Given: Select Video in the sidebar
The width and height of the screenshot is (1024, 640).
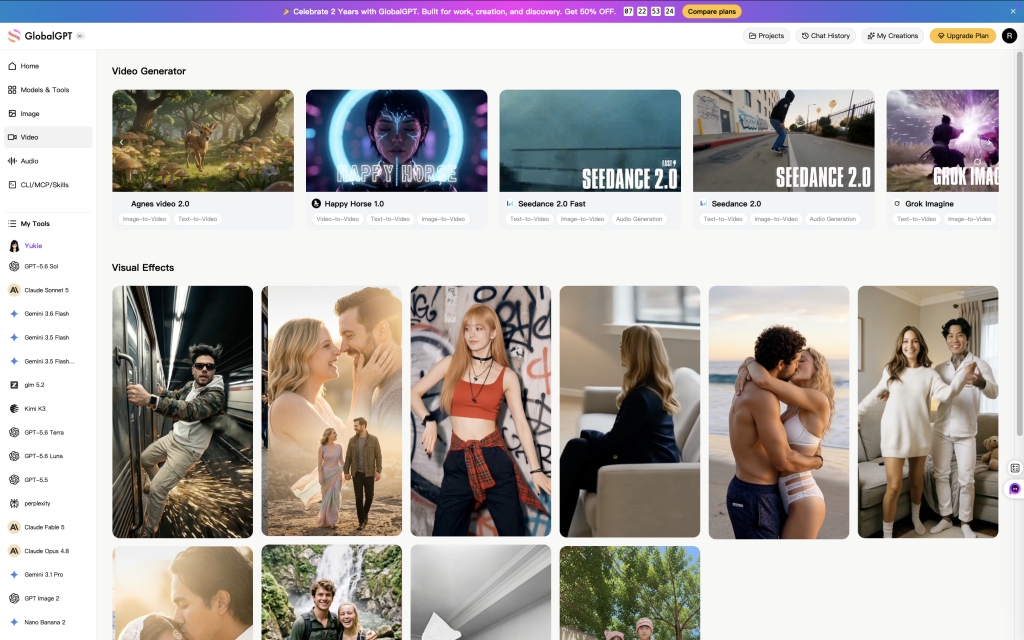Looking at the screenshot, I should point(48,137).
